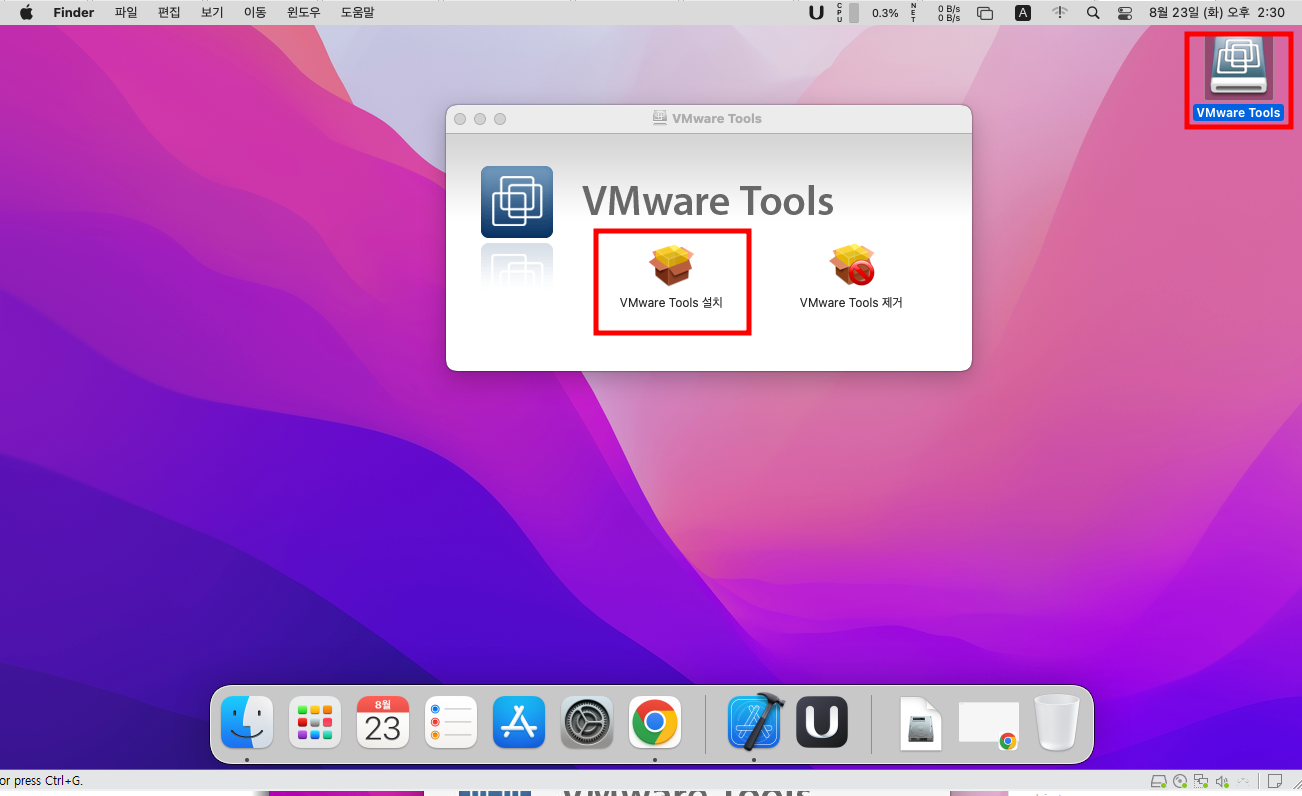
Task: Open the App Store Dock icon
Action: click(x=519, y=722)
